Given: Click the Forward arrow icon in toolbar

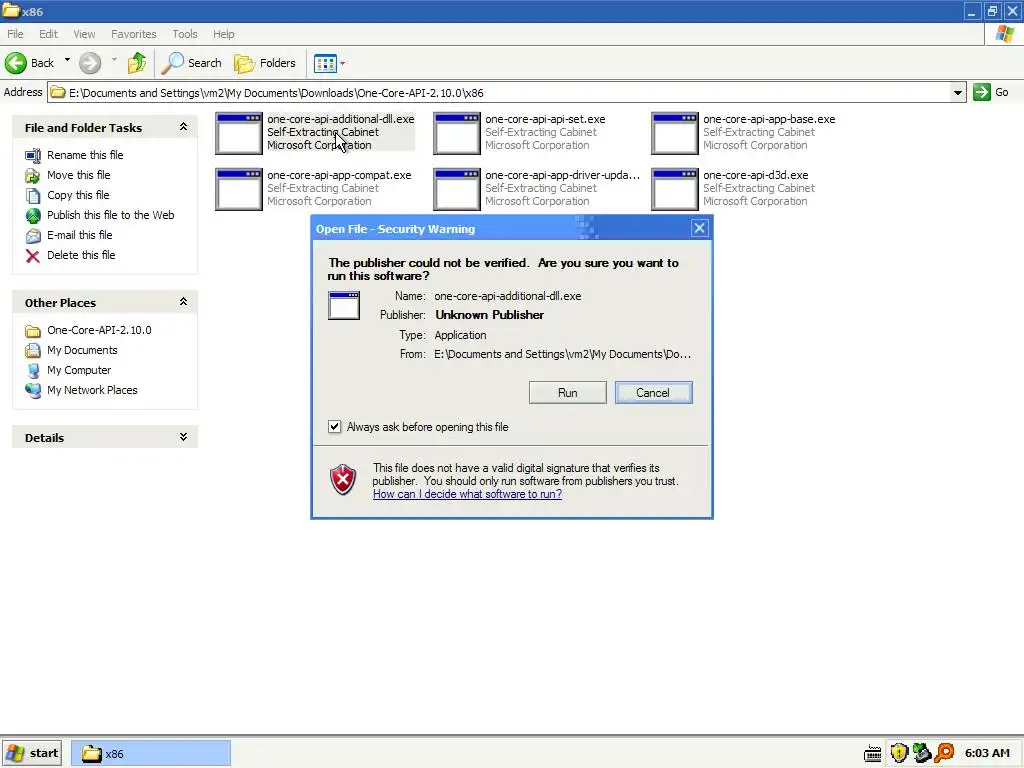Looking at the screenshot, I should pos(90,63).
